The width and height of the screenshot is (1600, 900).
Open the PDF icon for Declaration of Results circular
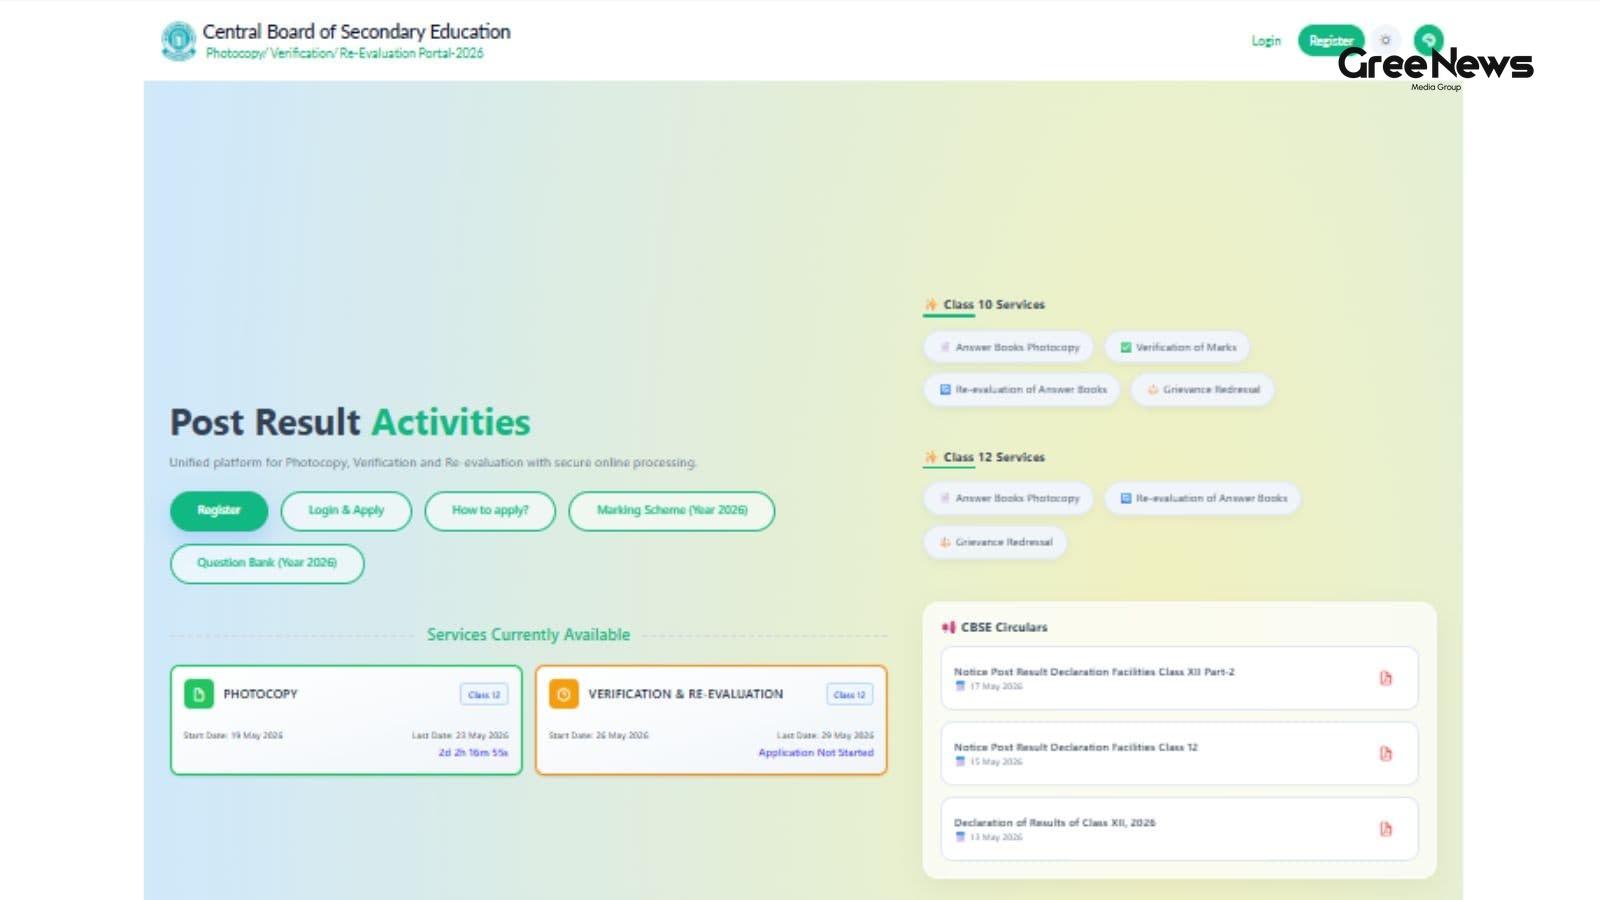coord(1386,829)
